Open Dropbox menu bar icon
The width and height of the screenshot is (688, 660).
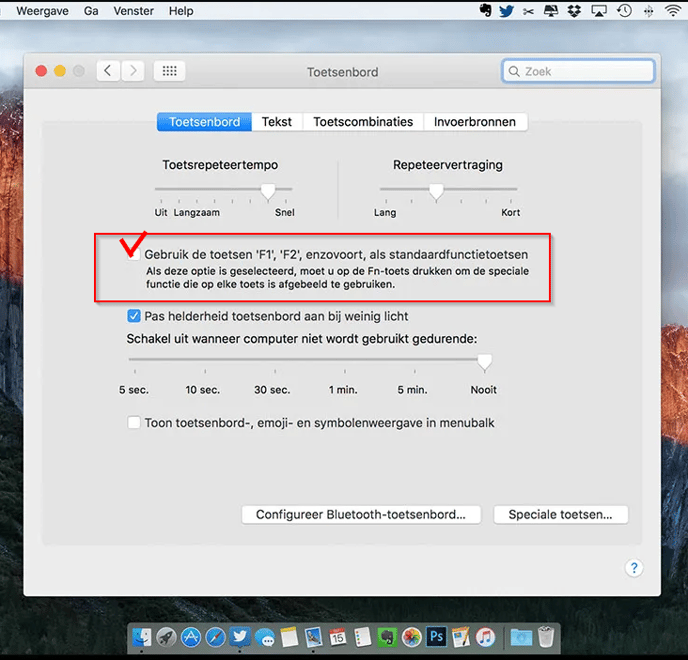(x=574, y=11)
